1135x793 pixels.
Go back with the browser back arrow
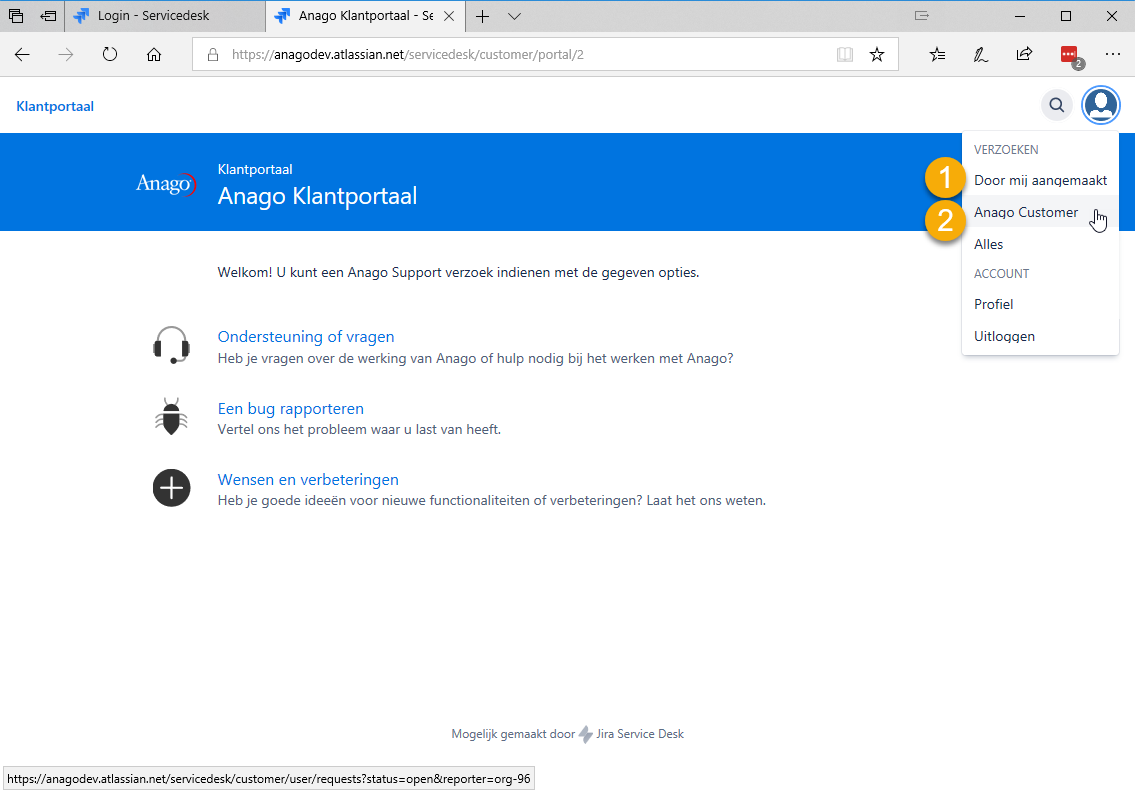[x=22, y=54]
